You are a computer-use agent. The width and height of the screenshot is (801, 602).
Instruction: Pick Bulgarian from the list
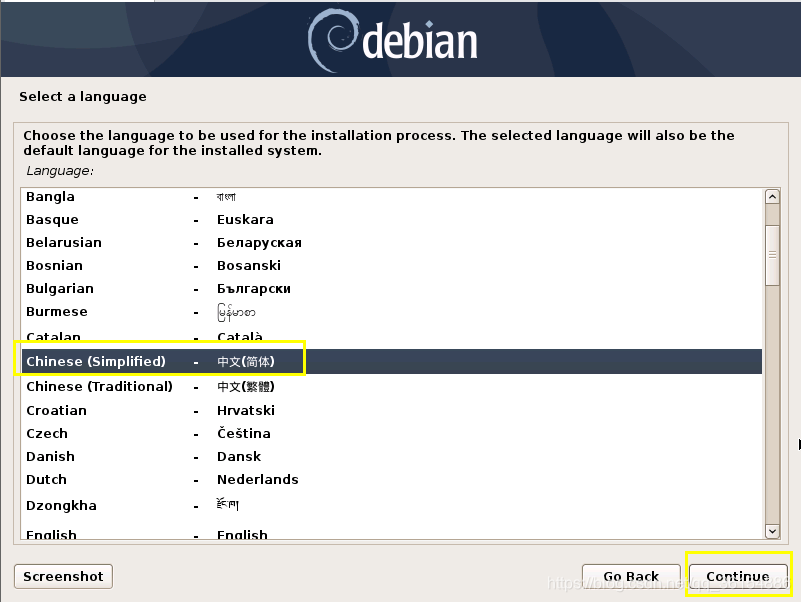pyautogui.click(x=392, y=289)
